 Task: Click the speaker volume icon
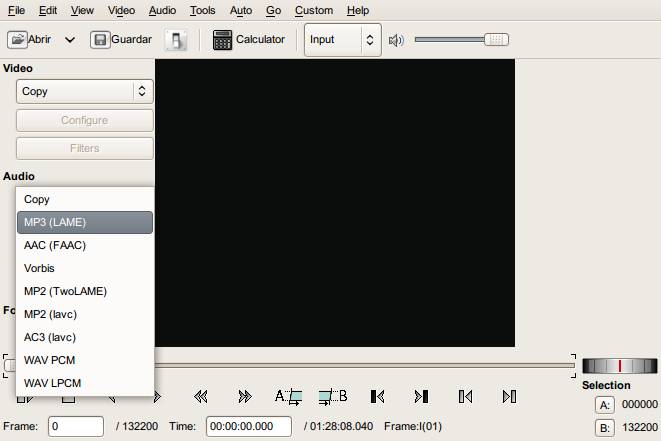point(396,40)
